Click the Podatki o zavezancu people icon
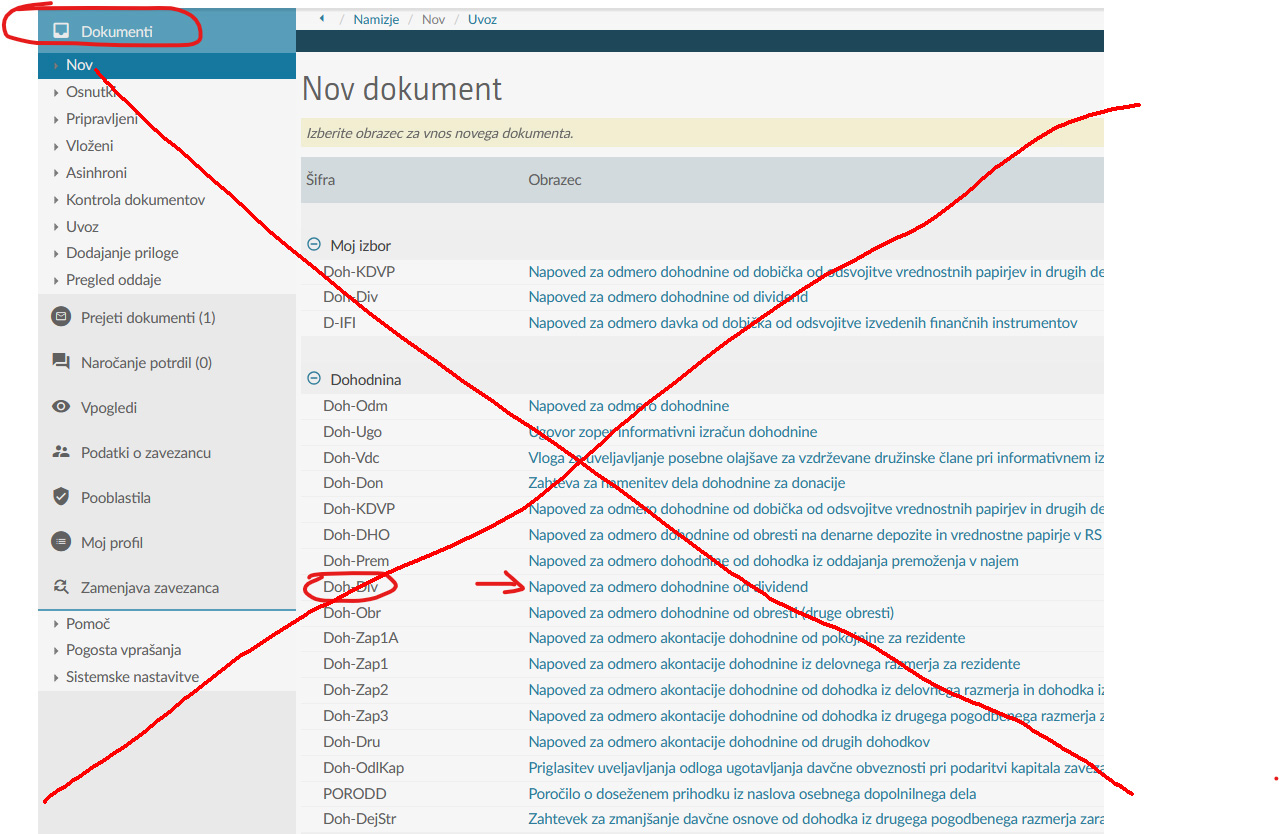The height and width of the screenshot is (834, 1279). pyautogui.click(x=61, y=452)
